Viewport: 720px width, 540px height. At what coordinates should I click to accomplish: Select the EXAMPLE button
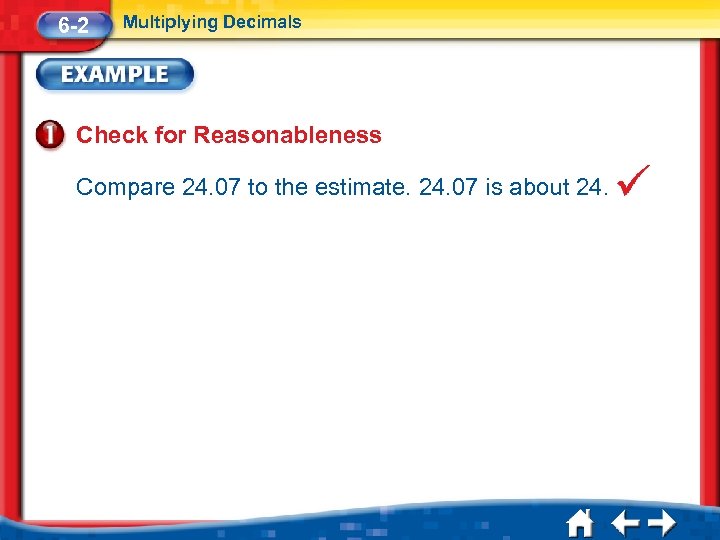tap(115, 74)
